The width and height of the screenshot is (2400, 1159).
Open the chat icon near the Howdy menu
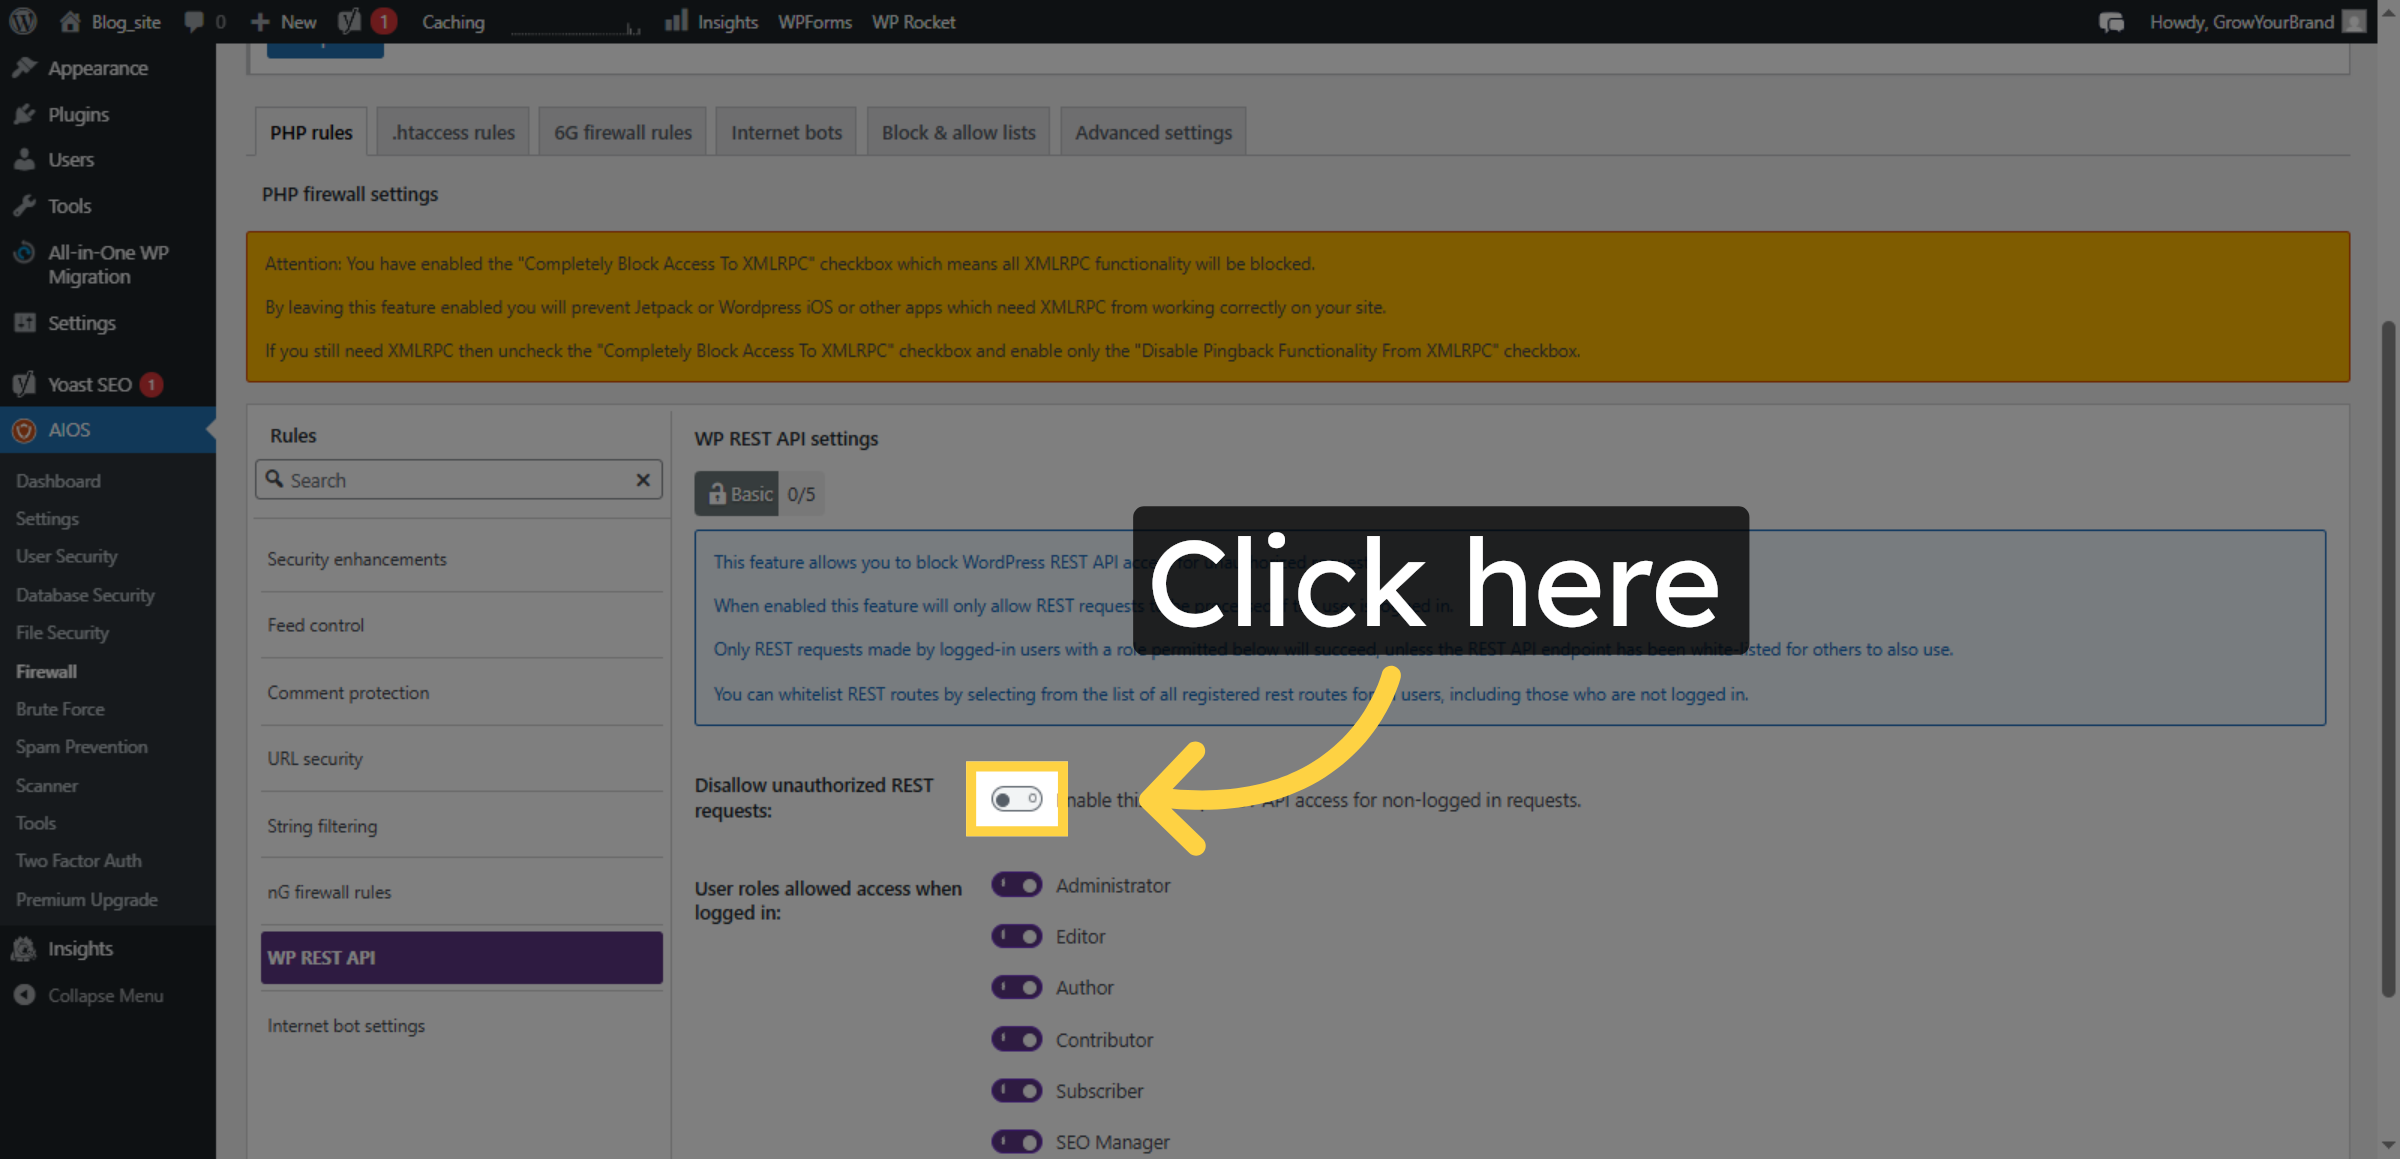click(x=2112, y=21)
